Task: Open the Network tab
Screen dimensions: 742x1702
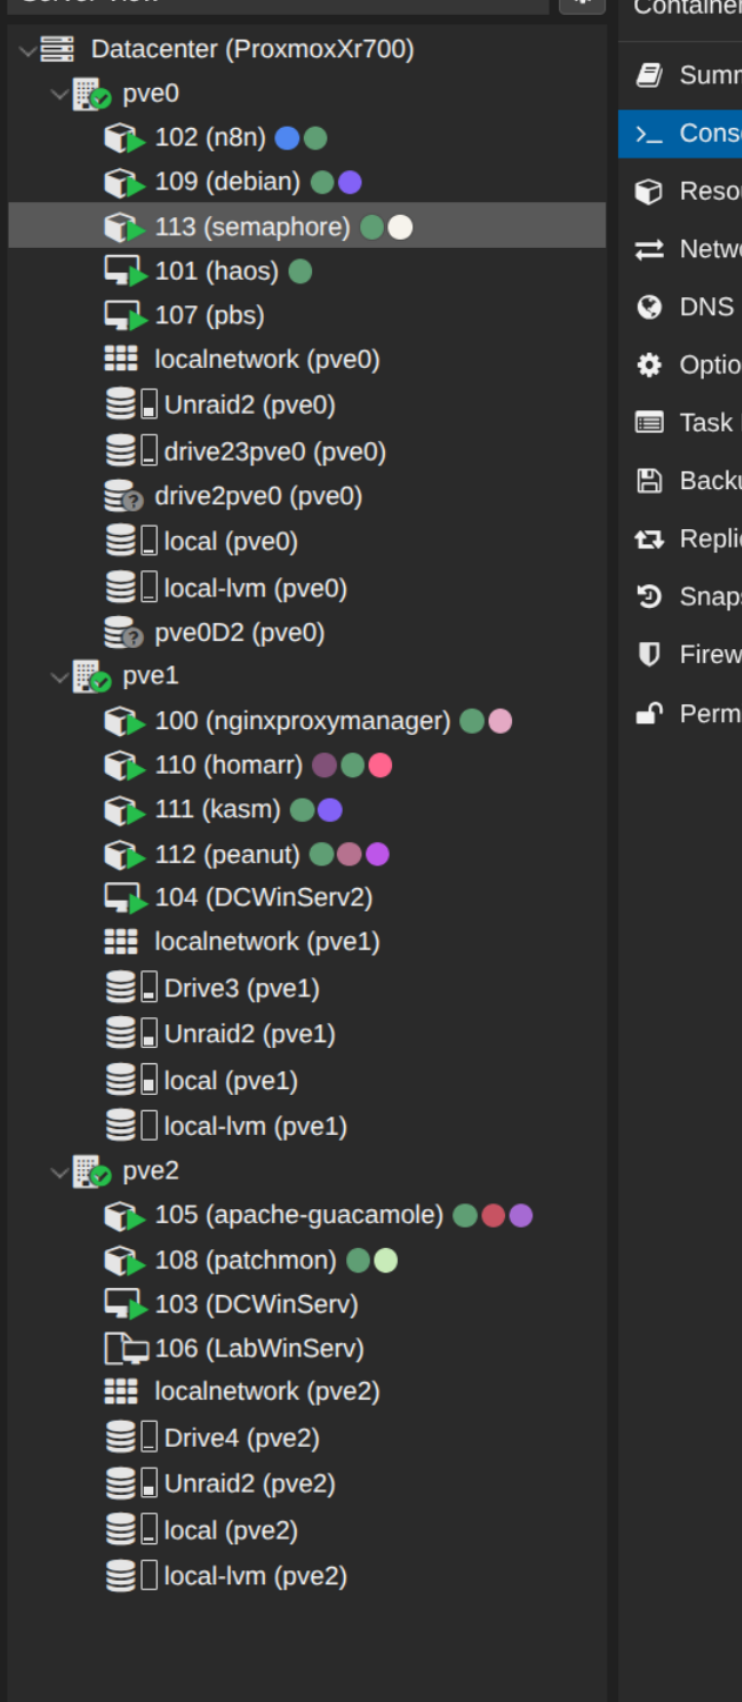Action: pyautogui.click(x=680, y=249)
